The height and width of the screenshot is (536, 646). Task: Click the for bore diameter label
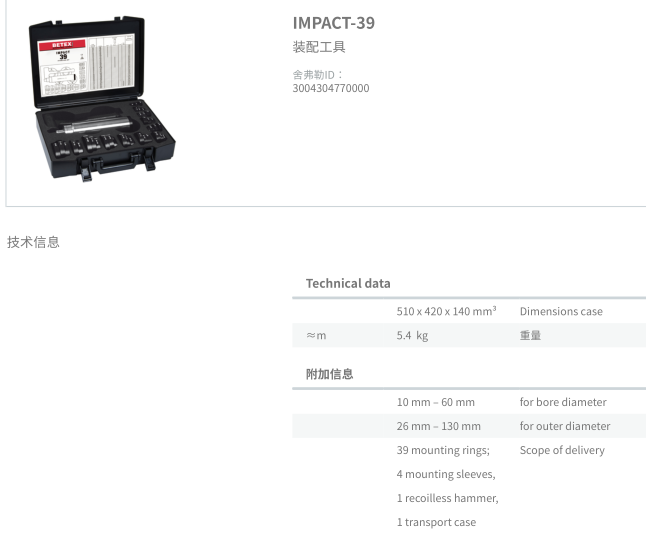coord(563,402)
